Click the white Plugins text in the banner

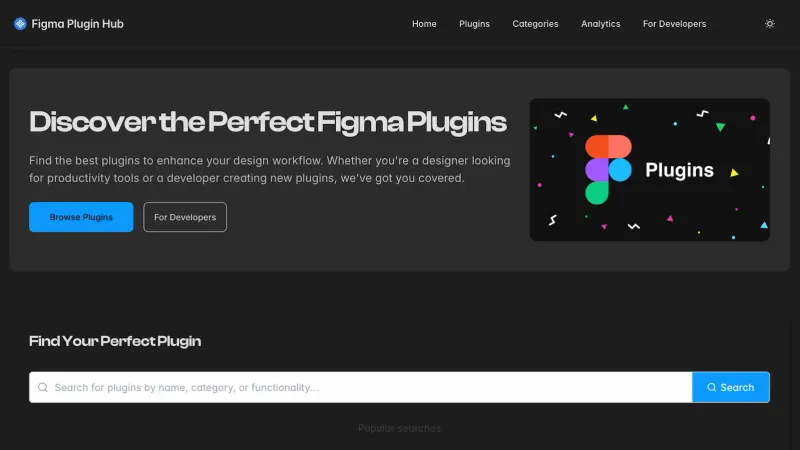pos(679,170)
